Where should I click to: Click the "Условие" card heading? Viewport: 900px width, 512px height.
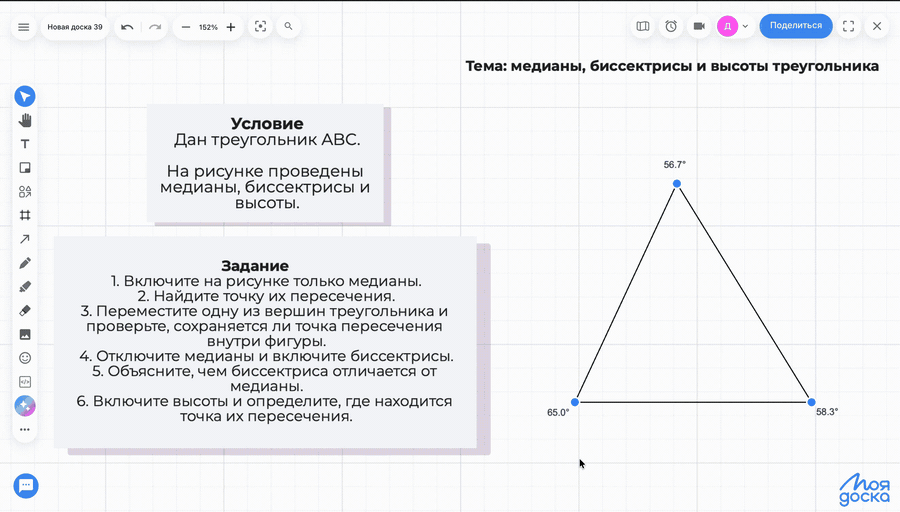coord(267,123)
